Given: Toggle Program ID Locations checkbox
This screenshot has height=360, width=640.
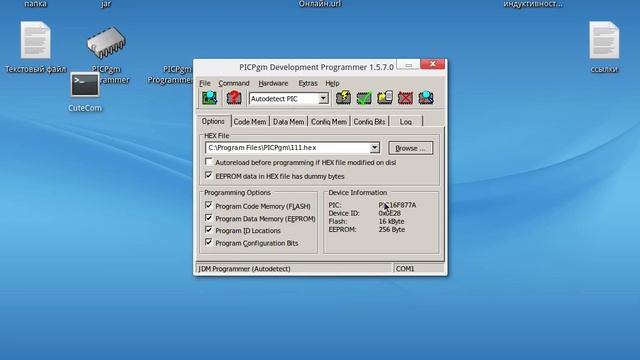Looking at the screenshot, I should tap(209, 230).
